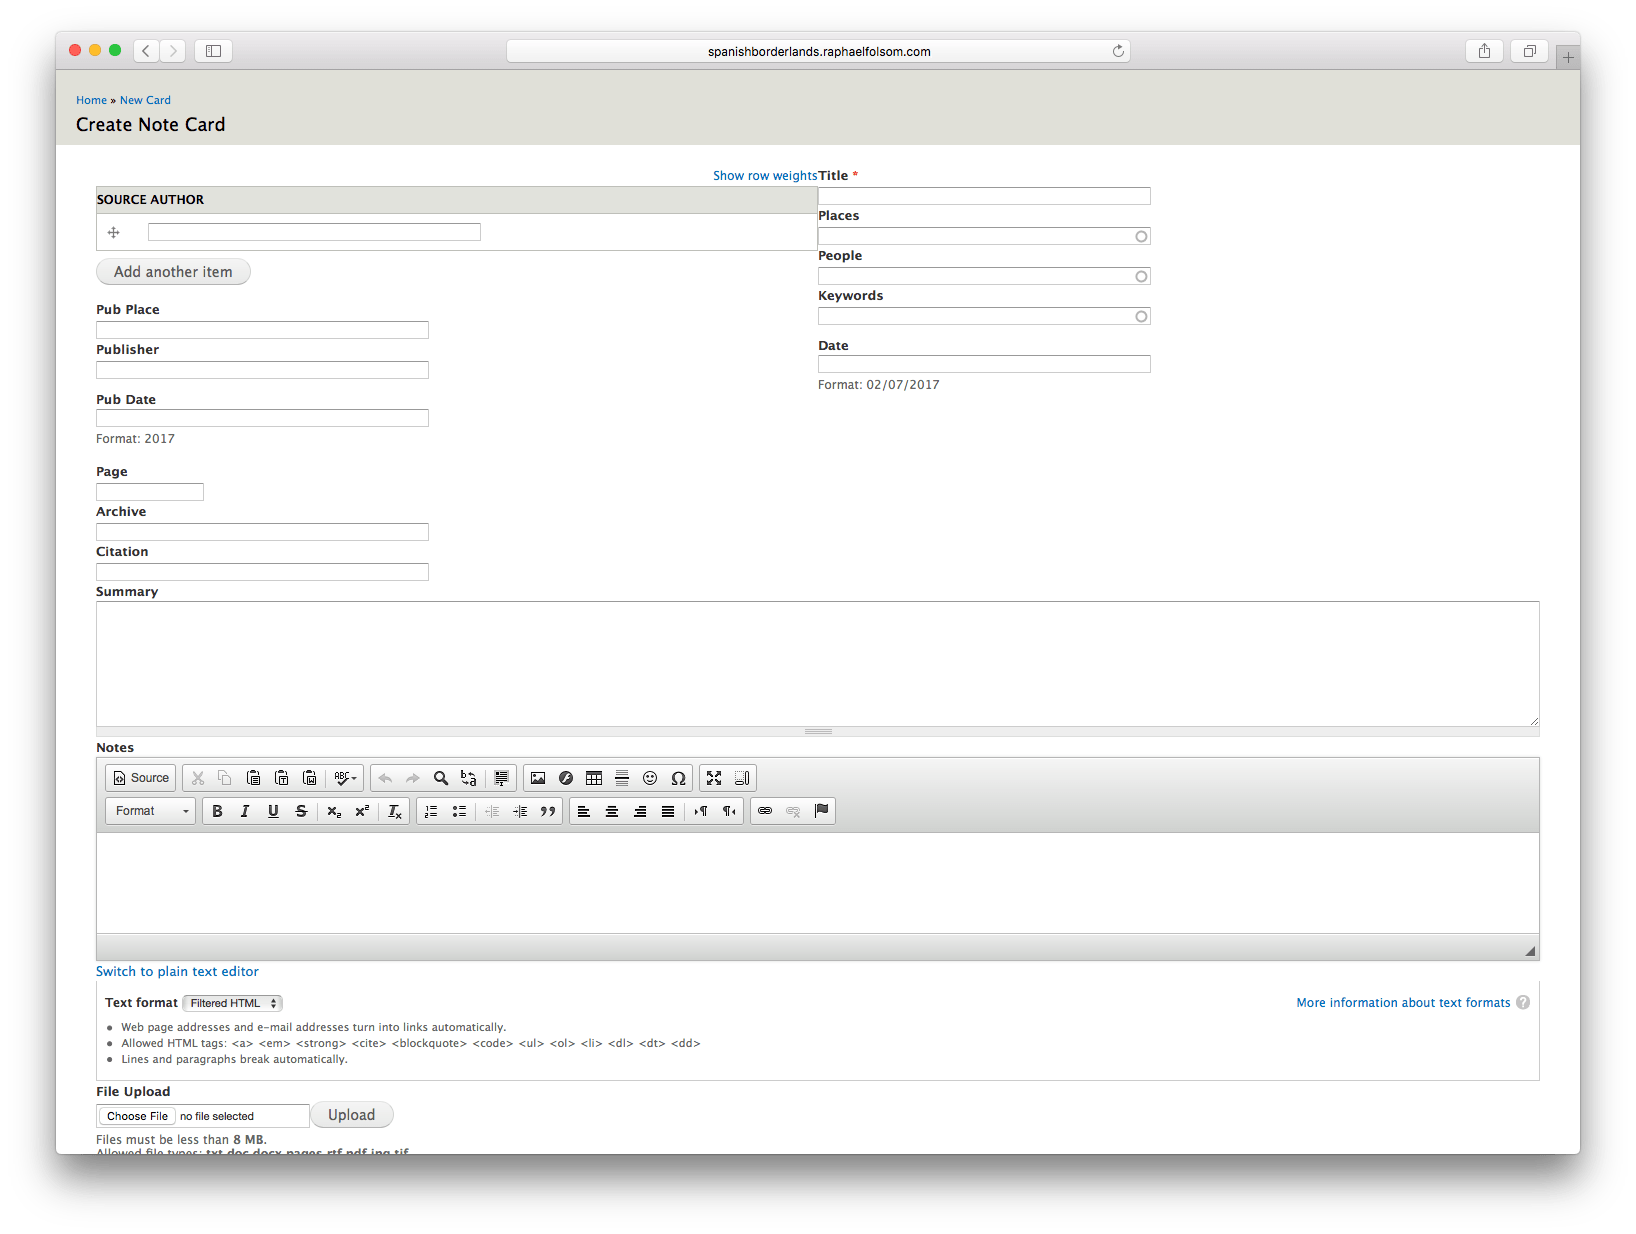Click the Justify alignment icon
This screenshot has height=1234, width=1636.
(x=668, y=811)
